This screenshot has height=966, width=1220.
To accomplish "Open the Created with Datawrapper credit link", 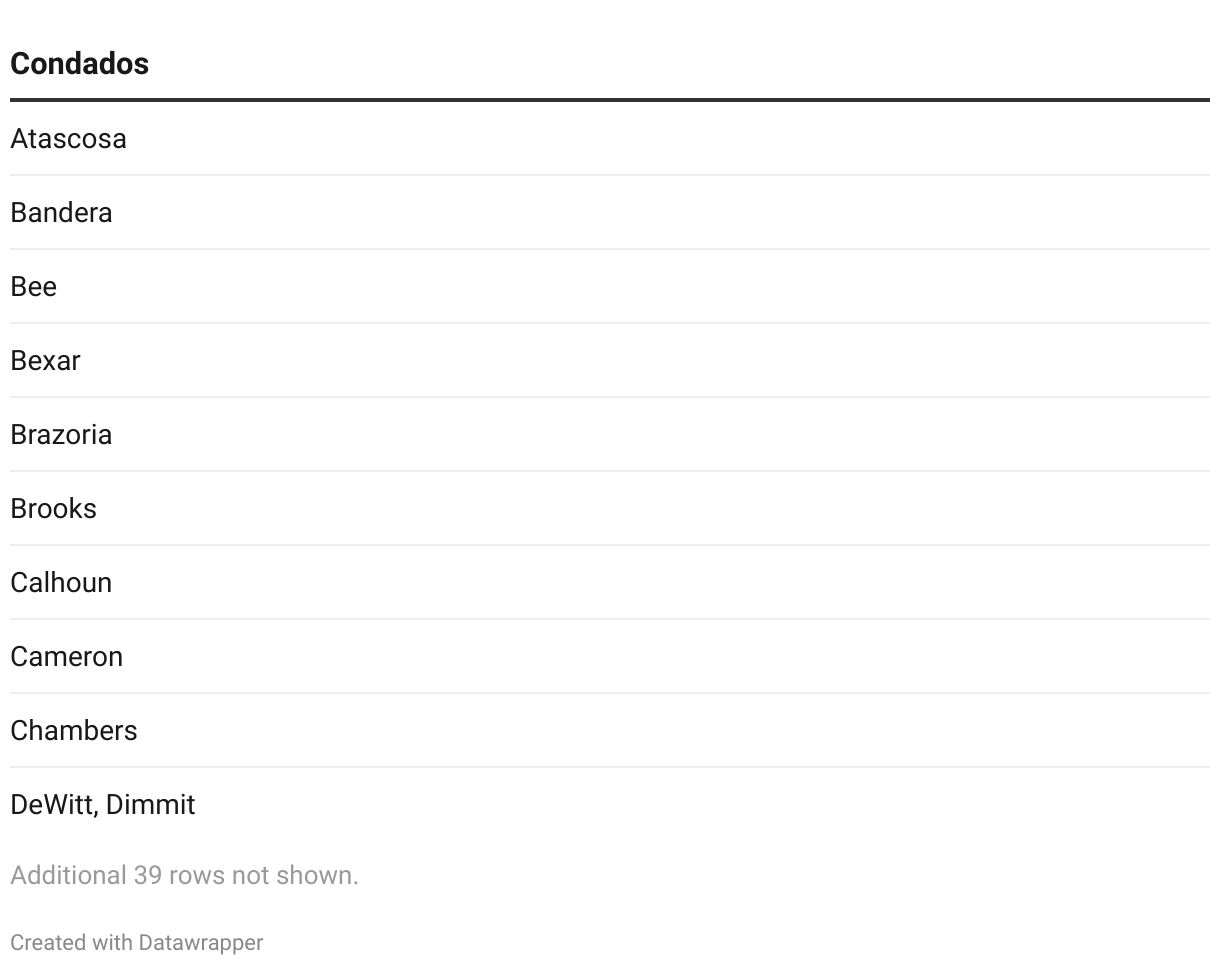I will click(x=136, y=943).
